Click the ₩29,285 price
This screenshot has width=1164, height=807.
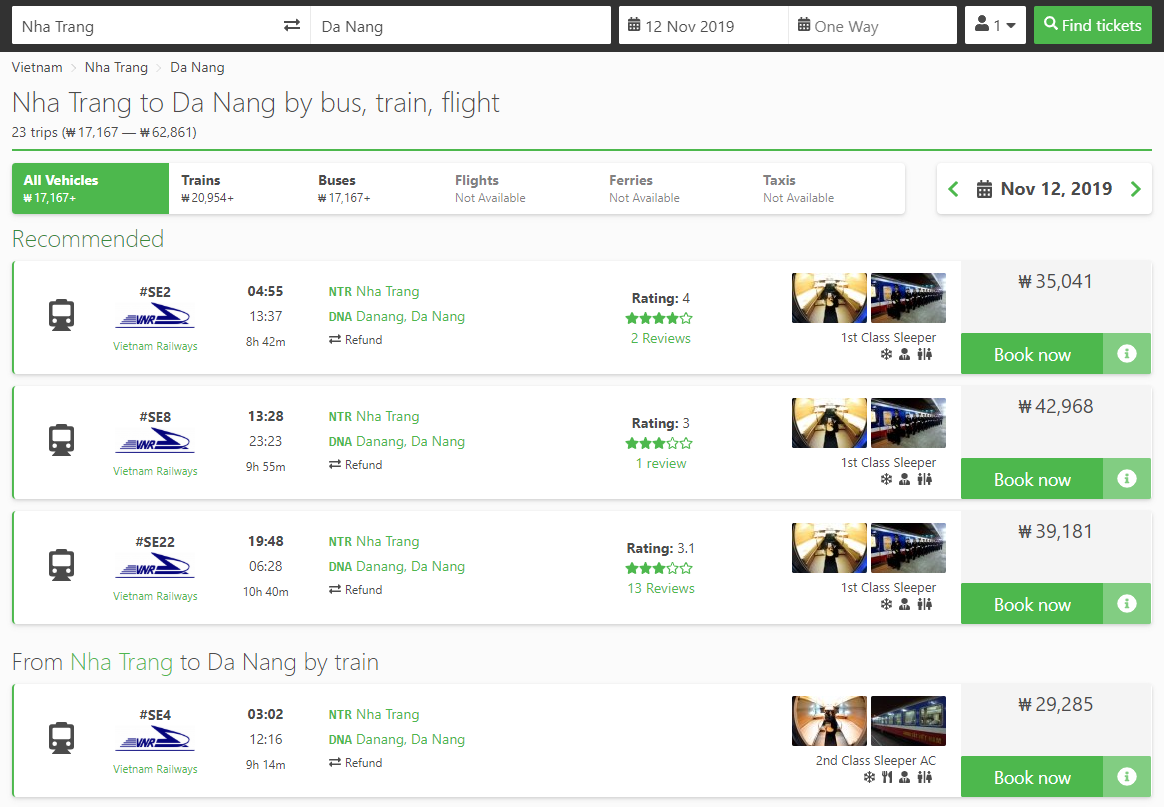tap(1055, 704)
